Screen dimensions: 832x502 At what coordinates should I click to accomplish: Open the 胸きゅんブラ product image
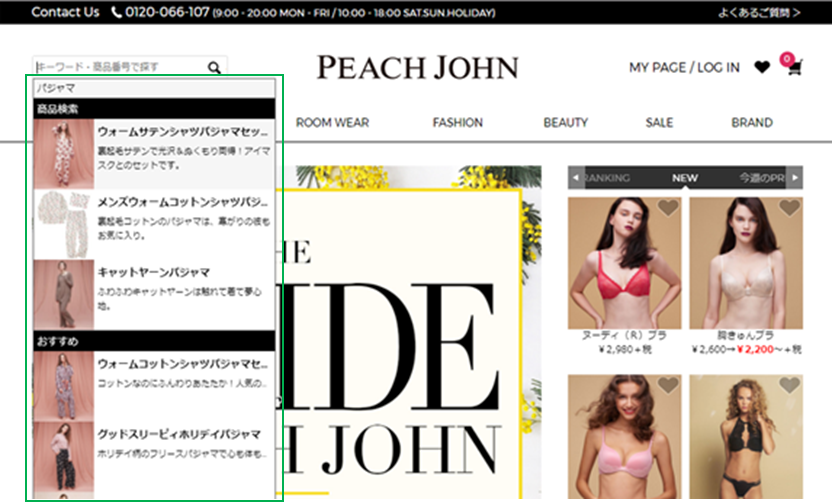point(746,263)
